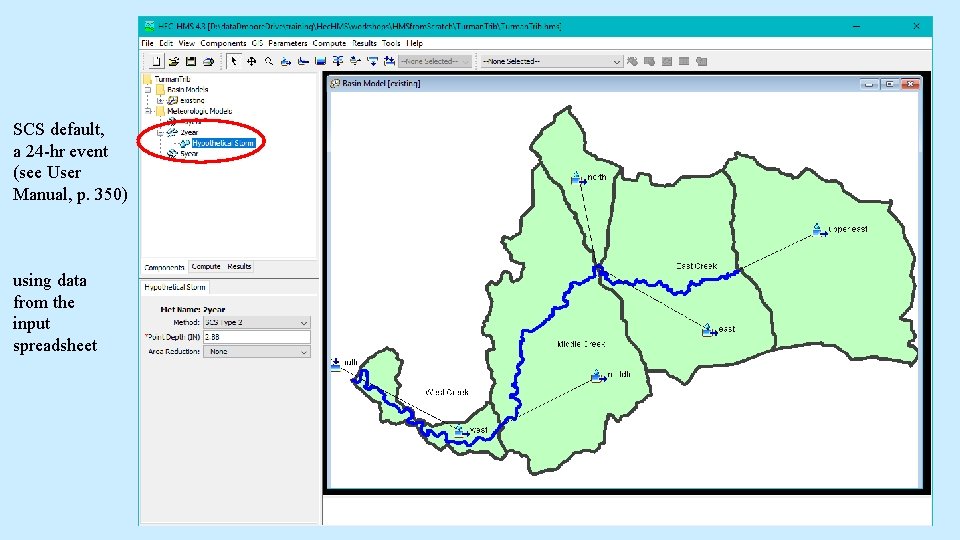
Task: Select the arrow pointer tool
Action: (233, 61)
